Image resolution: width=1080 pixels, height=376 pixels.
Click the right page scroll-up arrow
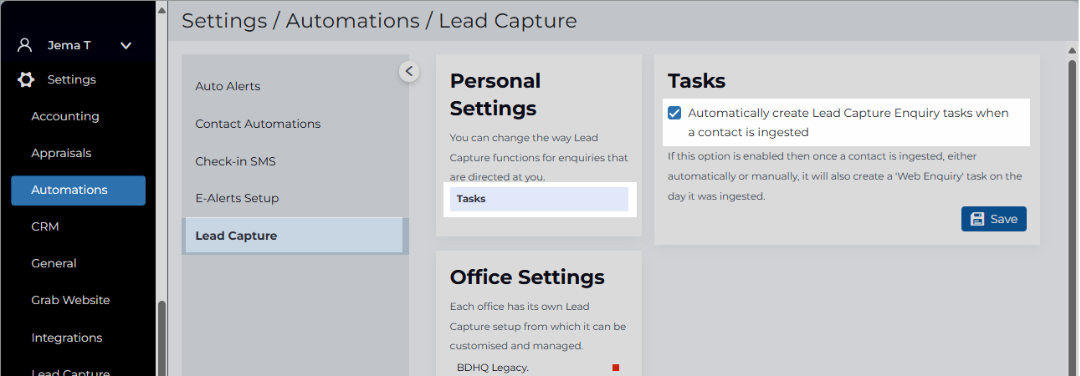pyautogui.click(x=1072, y=50)
